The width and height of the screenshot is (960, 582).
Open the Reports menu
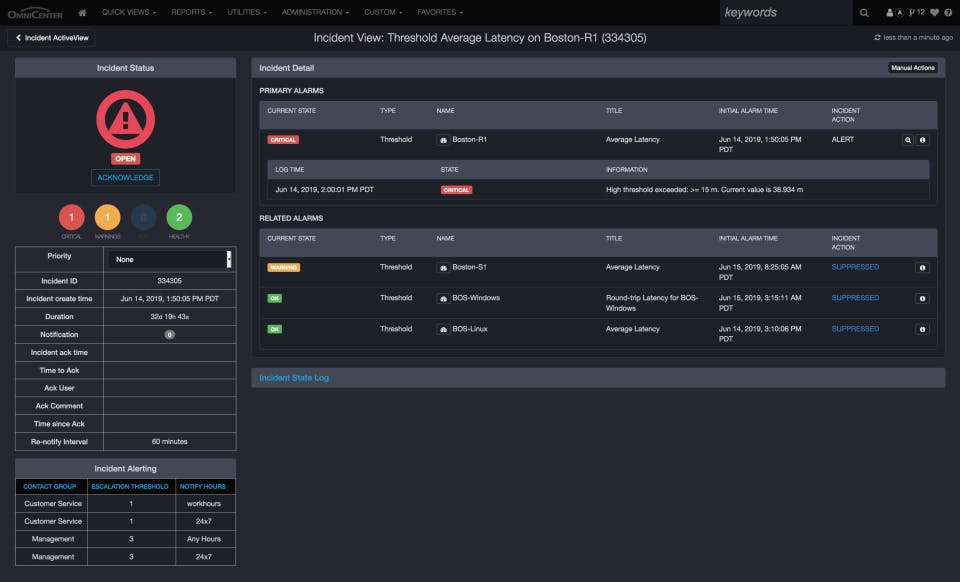(192, 12)
